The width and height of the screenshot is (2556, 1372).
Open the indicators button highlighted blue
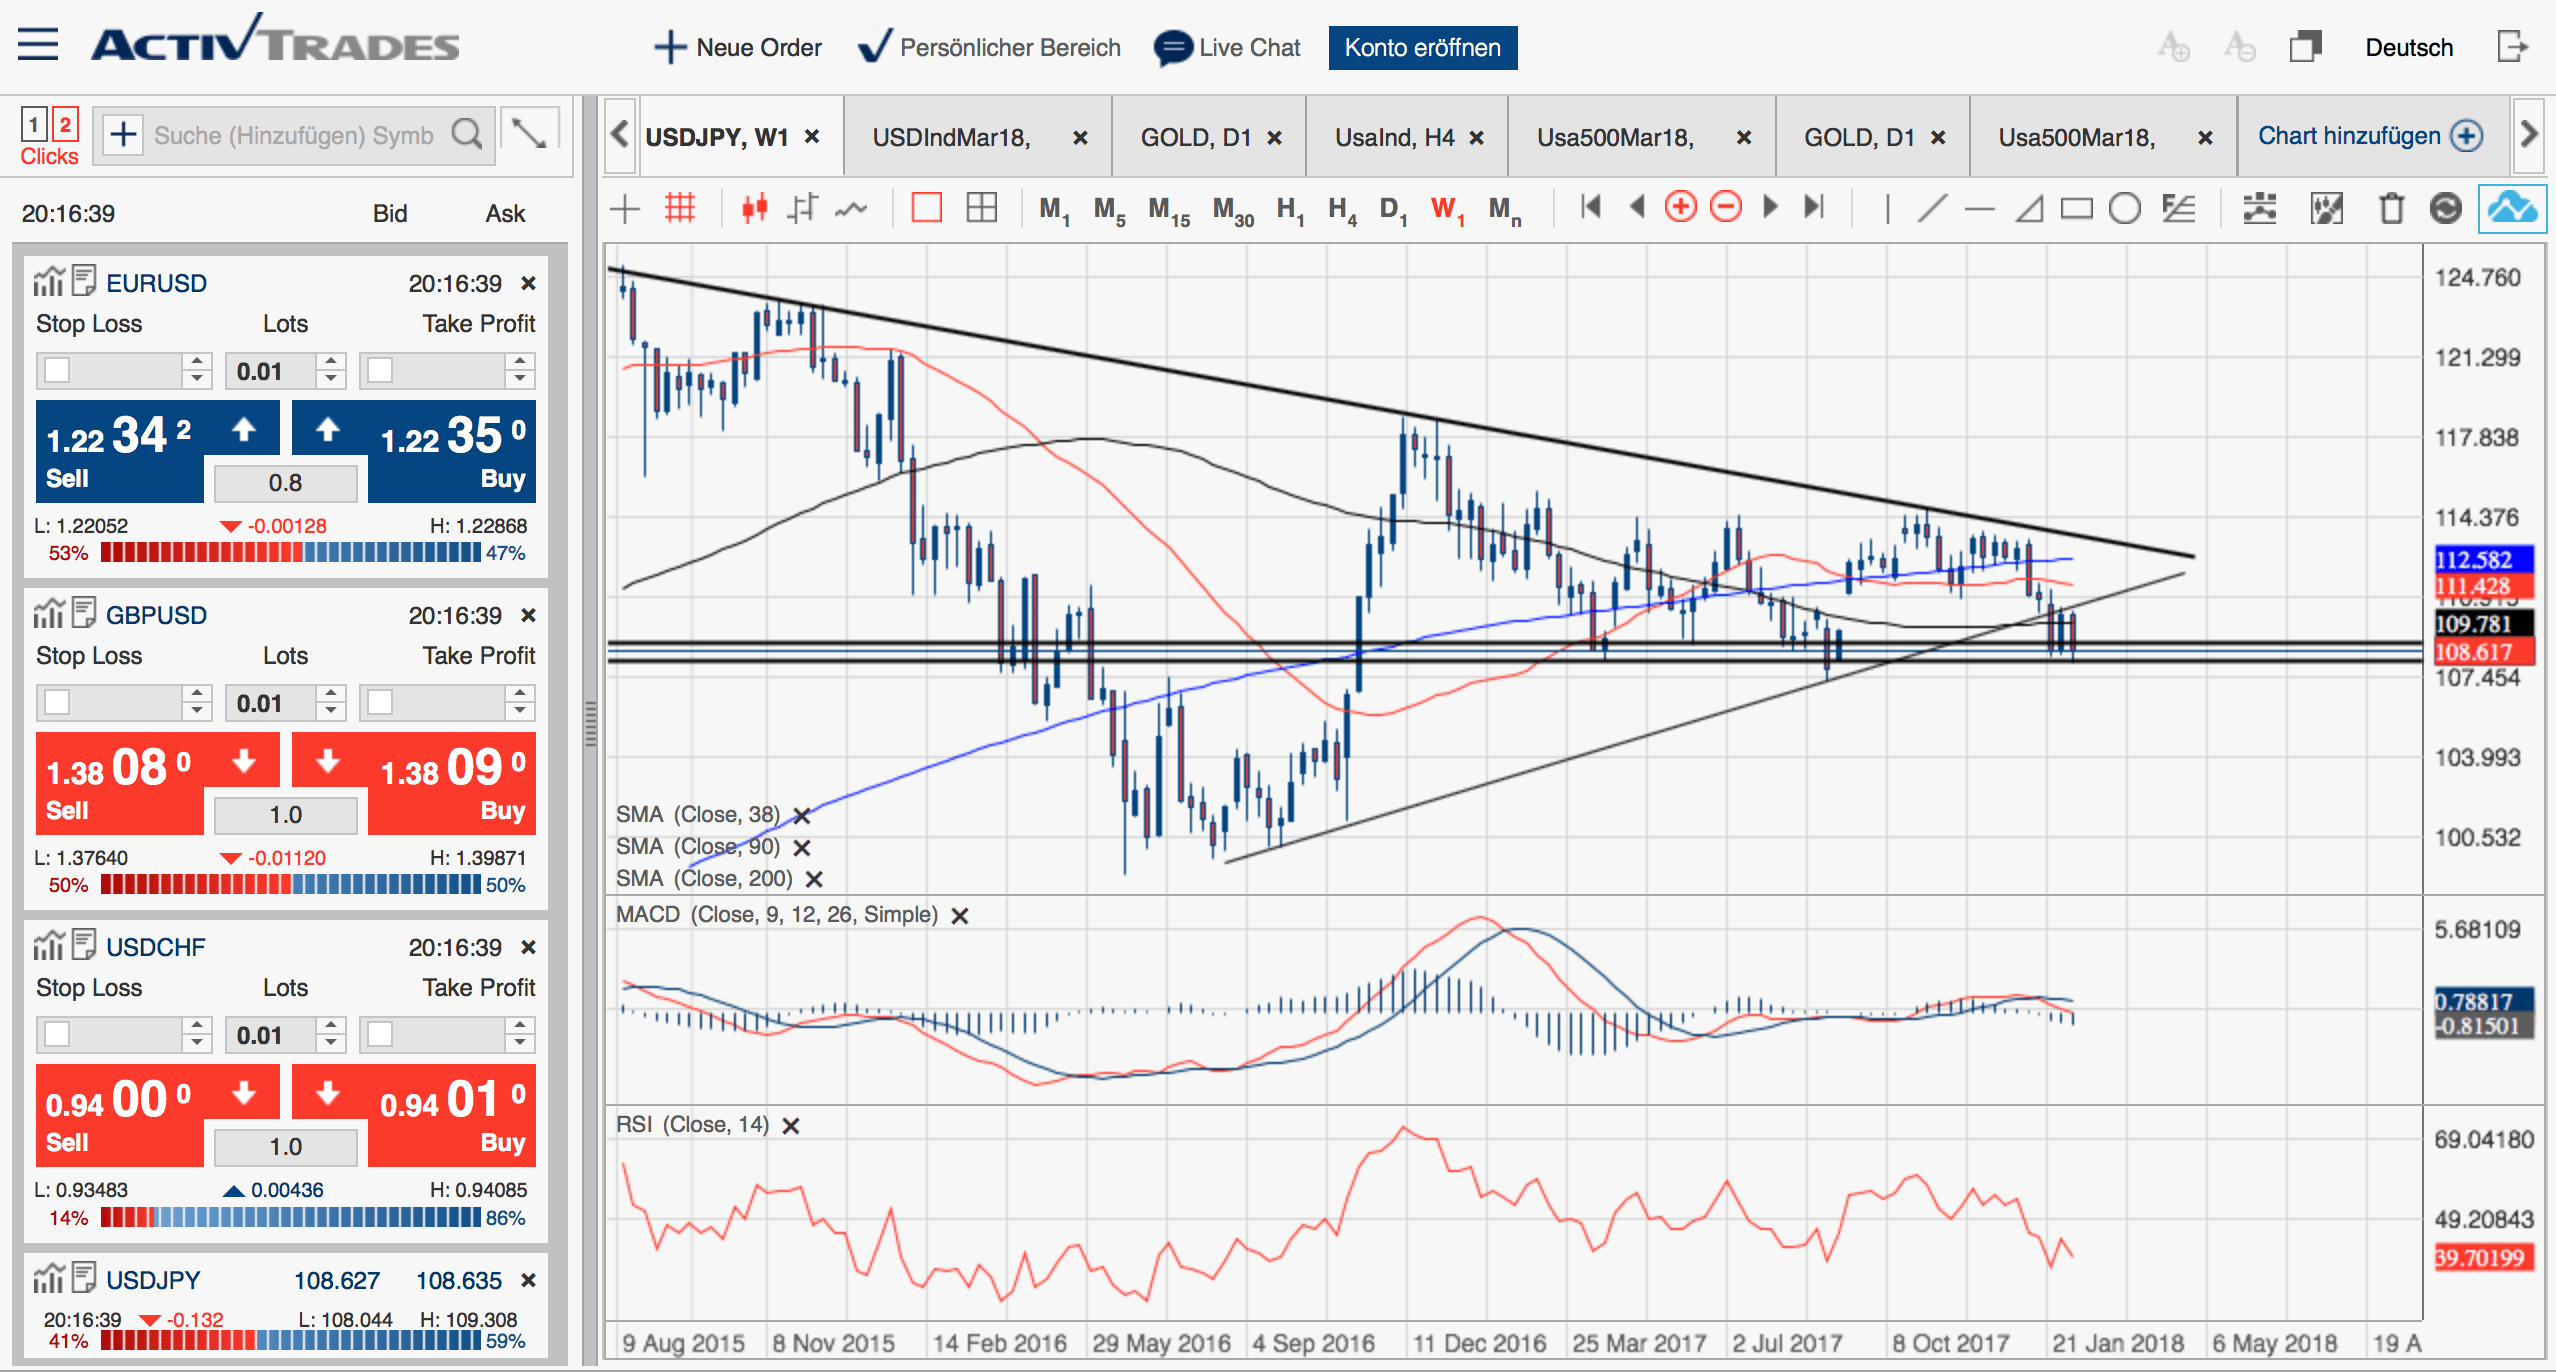[2512, 208]
